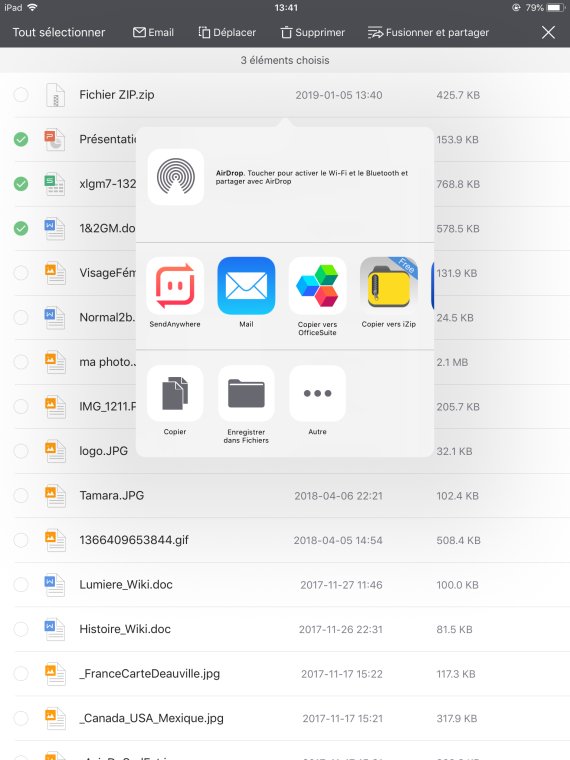This screenshot has height=760, width=570.
Task: Click Email in the top toolbar
Action: 153,32
